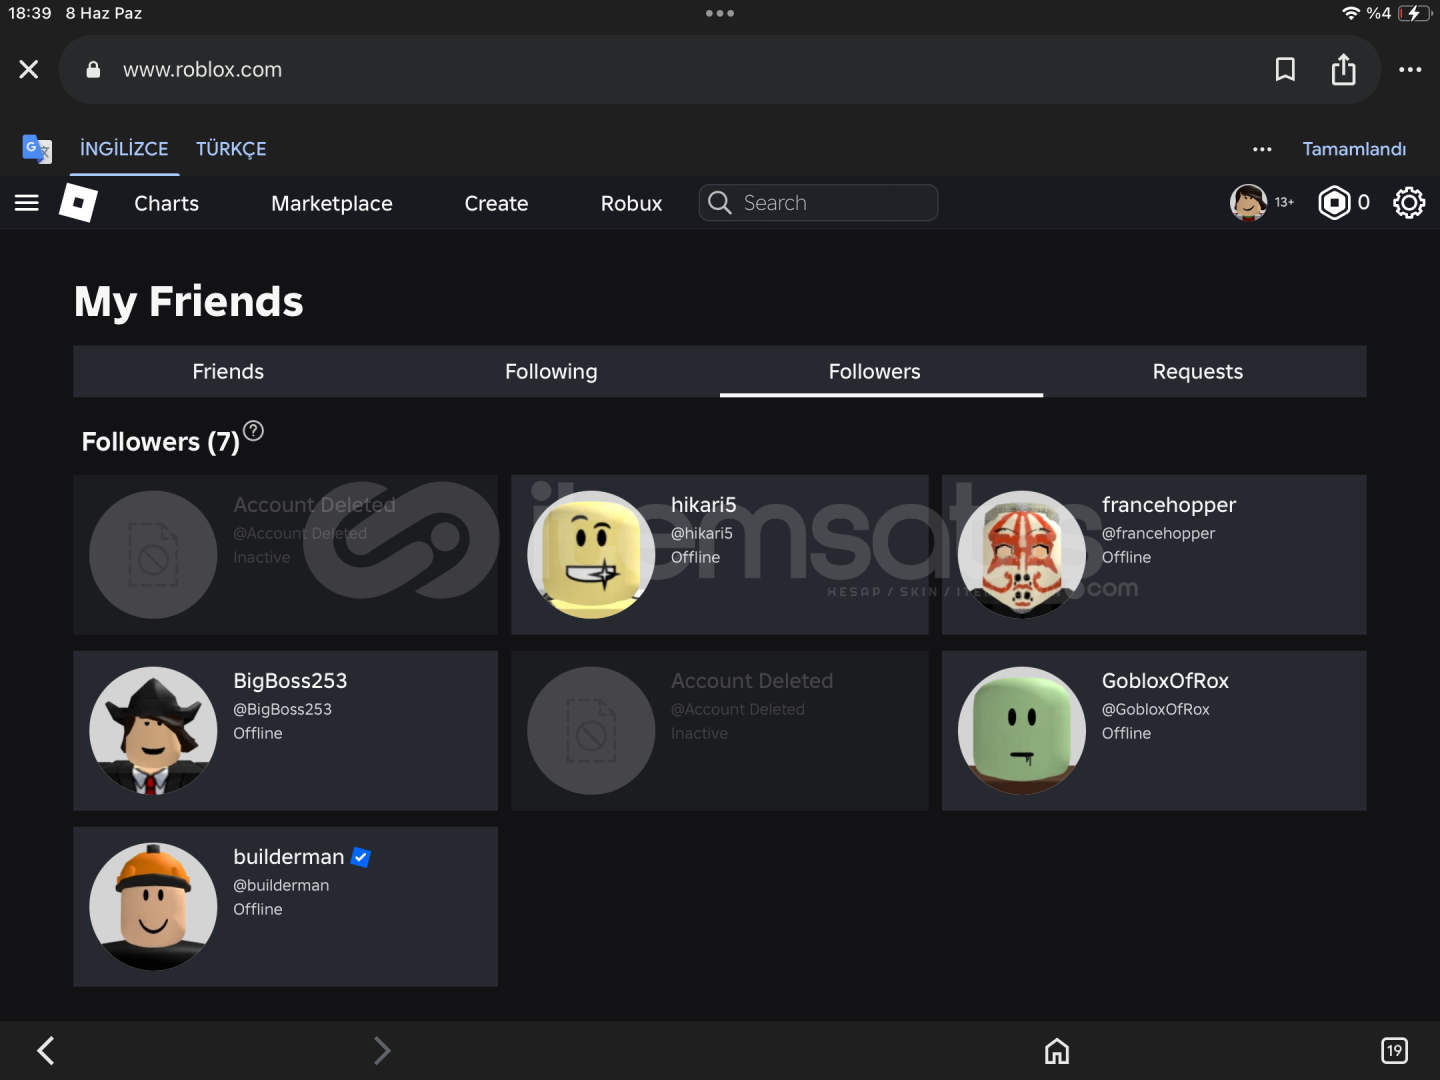Open builderman profile name link
The height and width of the screenshot is (1080, 1440).
point(289,857)
